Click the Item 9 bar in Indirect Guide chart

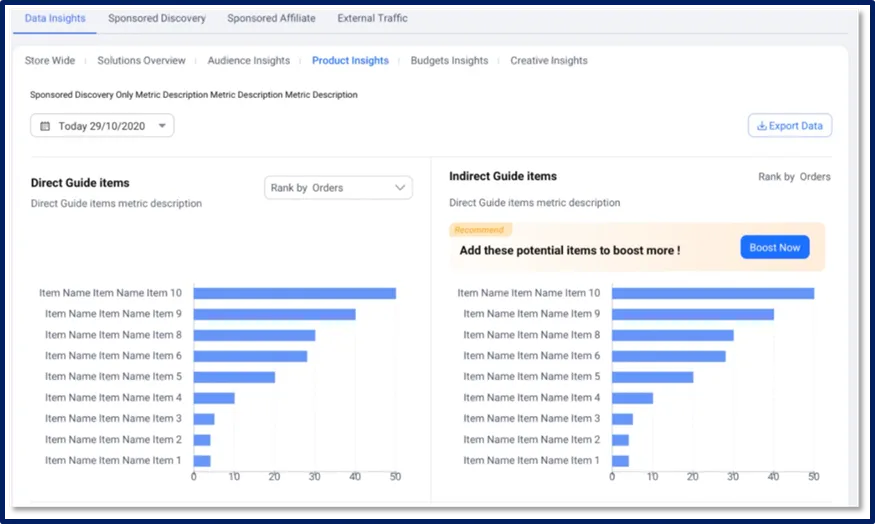692,314
